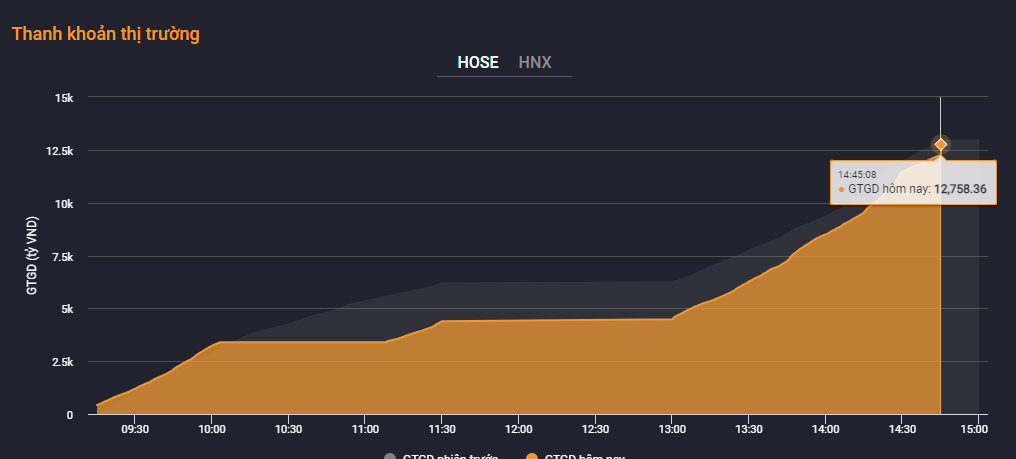Image resolution: width=1016 pixels, height=459 pixels.
Task: Click the 09:30 label on the time axis
Action: pos(135,429)
